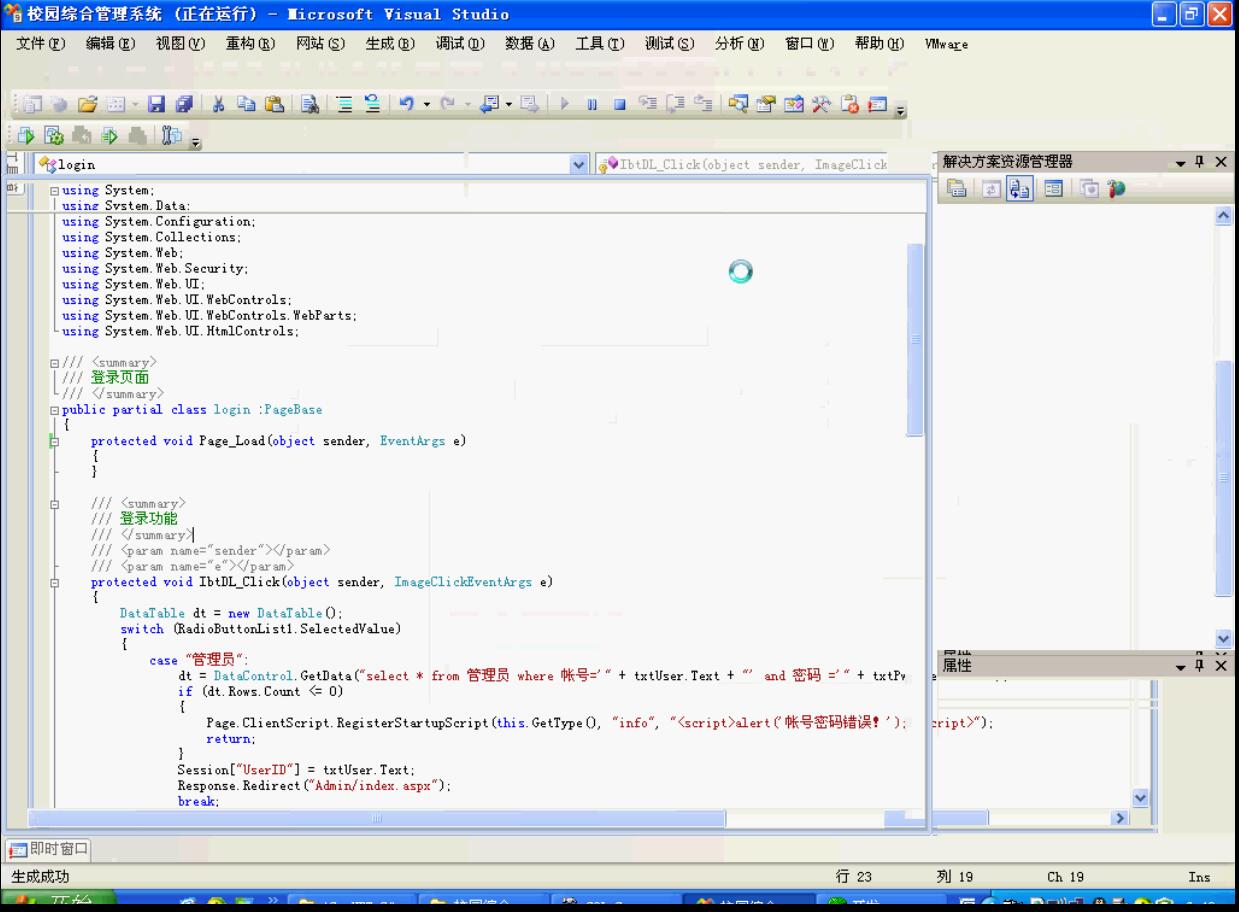The width and height of the screenshot is (1239, 912).
Task: Collapse the login class outline node
Action: click(x=56, y=410)
